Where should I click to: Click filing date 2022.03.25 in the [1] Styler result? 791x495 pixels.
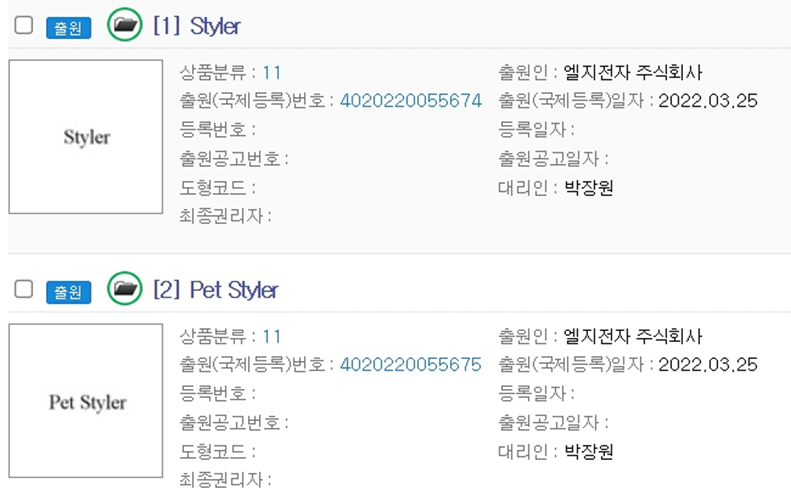(708, 101)
